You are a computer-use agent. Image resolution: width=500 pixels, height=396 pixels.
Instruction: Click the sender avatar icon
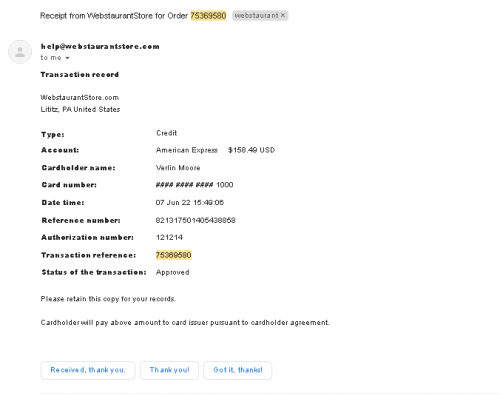pyautogui.click(x=20, y=52)
